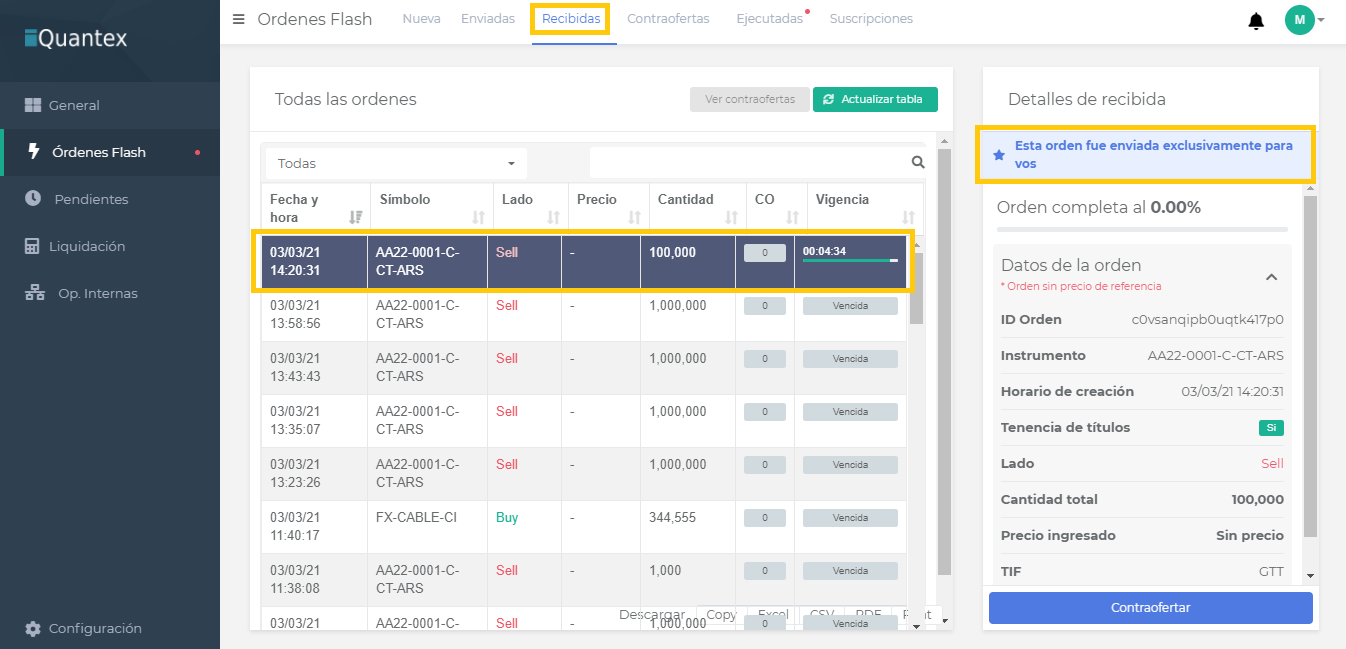Image resolution: width=1346 pixels, height=649 pixels.
Task: Click the hamburger menu icon
Action: [x=238, y=19]
